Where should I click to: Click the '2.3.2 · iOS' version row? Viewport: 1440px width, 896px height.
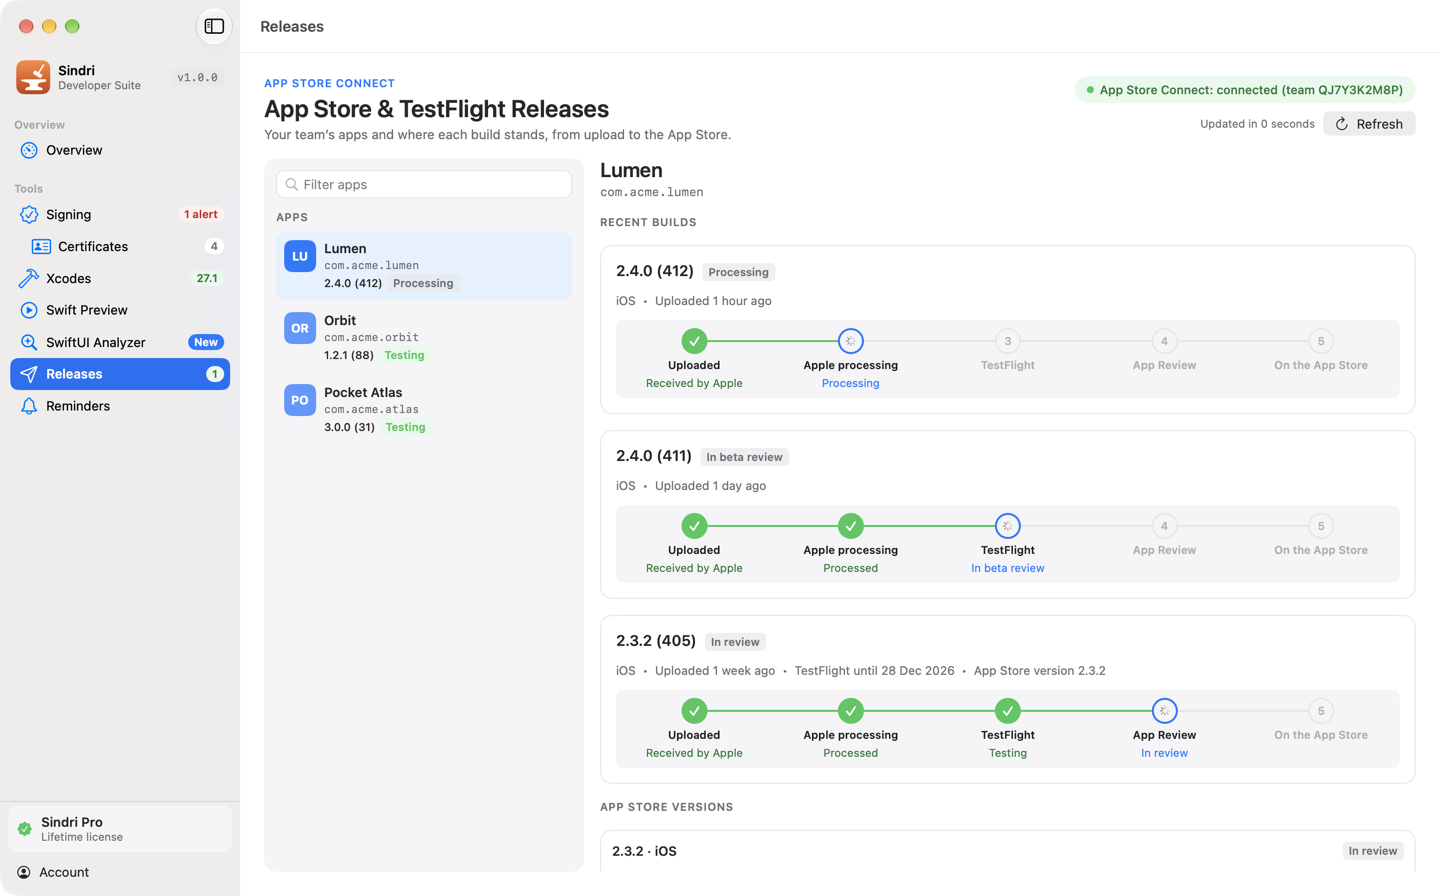click(1007, 851)
